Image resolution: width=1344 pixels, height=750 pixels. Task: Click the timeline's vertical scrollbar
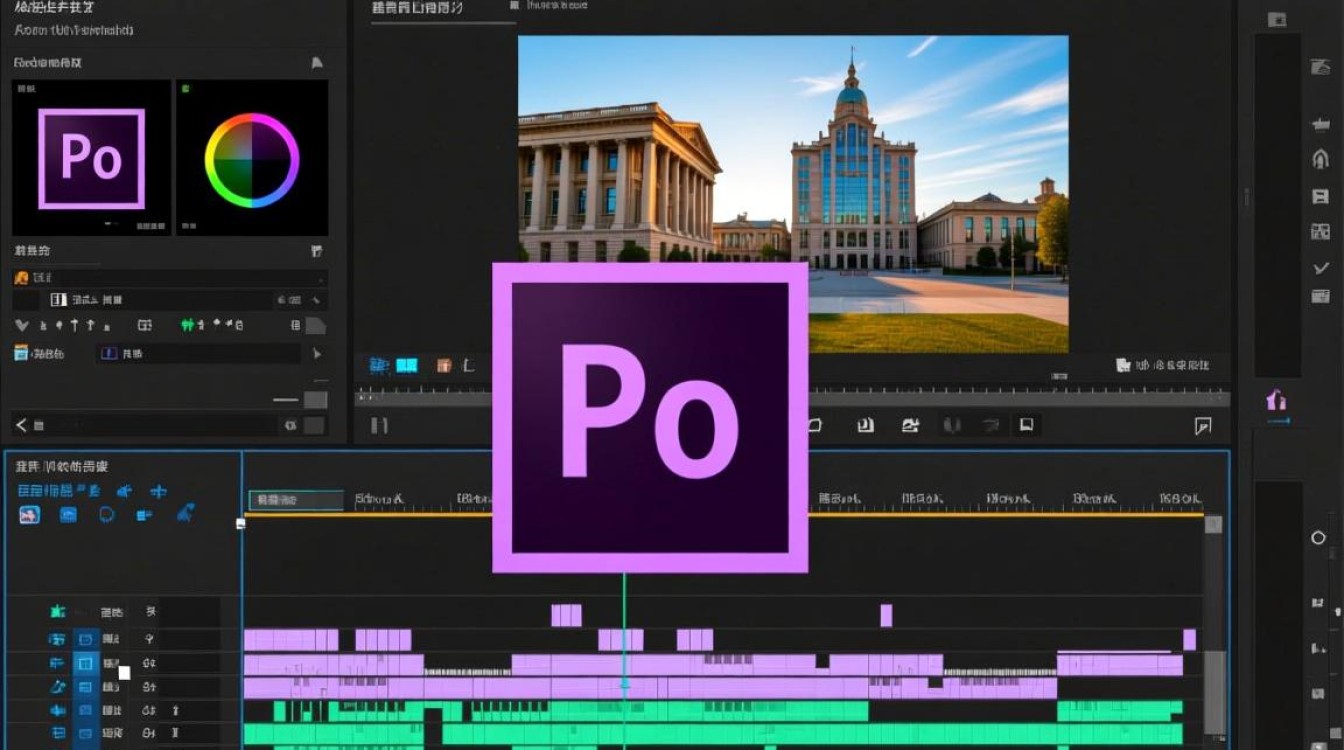1214,630
